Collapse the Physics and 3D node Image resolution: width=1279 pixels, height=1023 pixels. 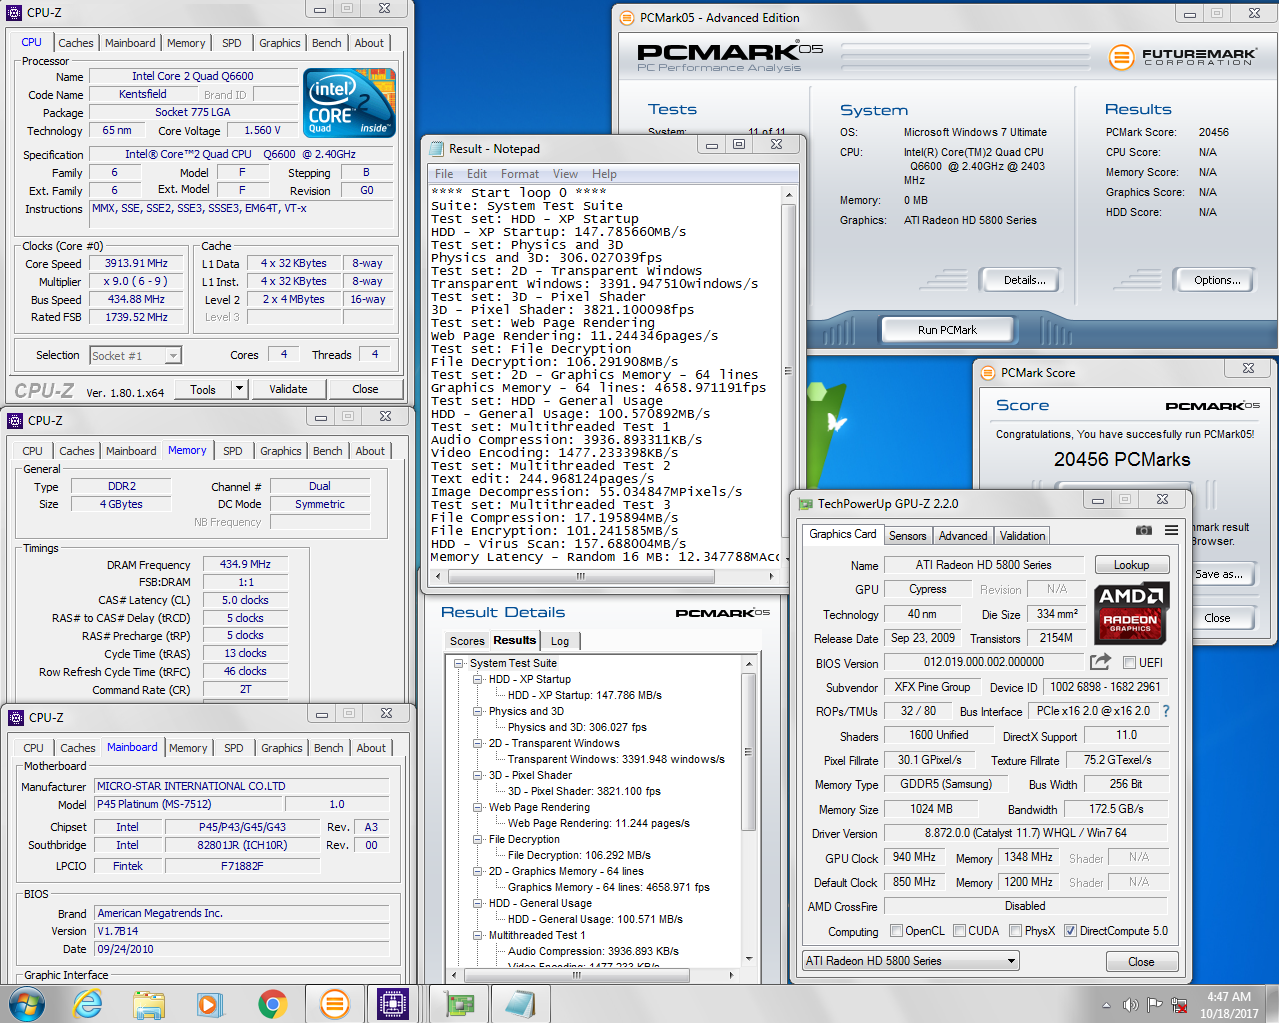click(477, 711)
